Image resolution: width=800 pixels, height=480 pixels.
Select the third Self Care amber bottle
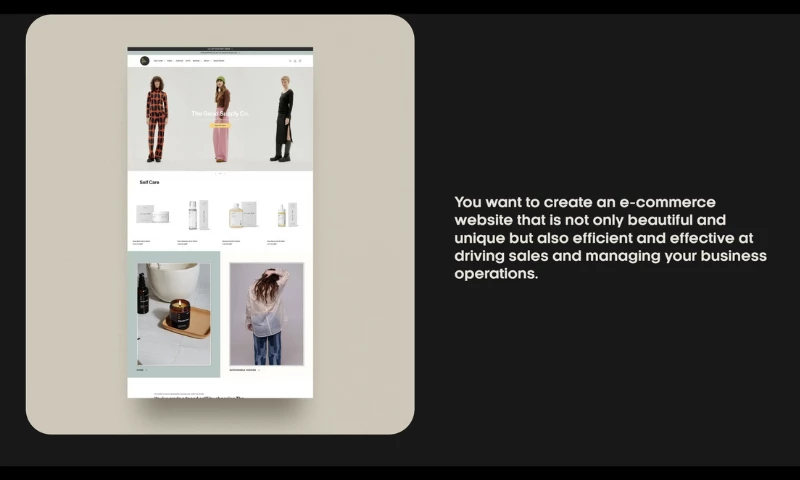point(241,215)
